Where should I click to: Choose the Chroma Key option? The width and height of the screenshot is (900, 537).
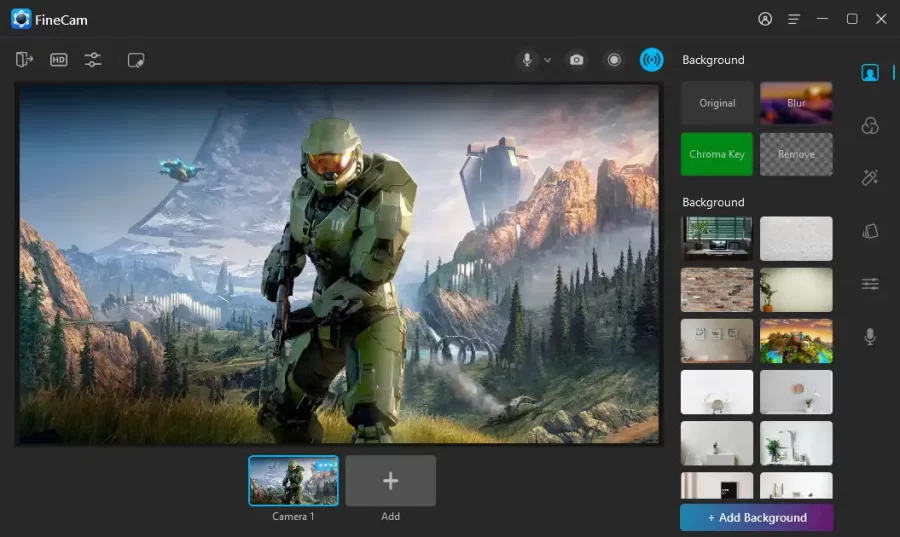click(717, 154)
